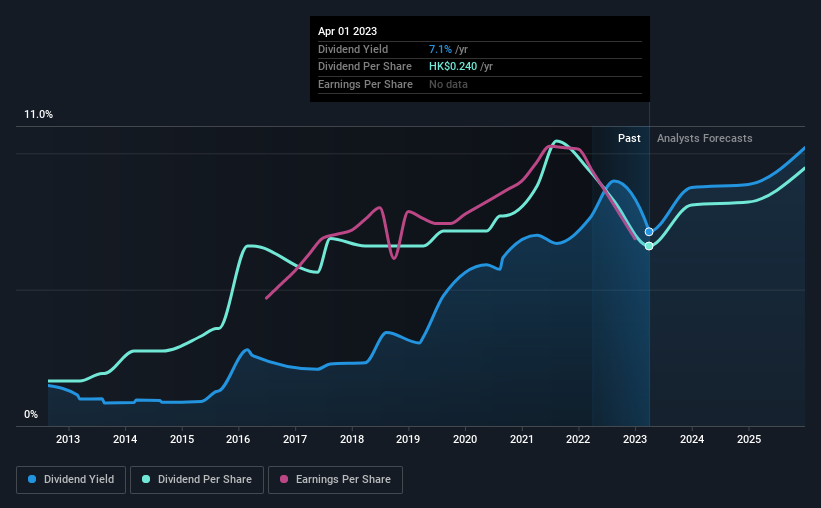Toggle the Dividend Per Share legend button
The width and height of the screenshot is (821, 508).
click(x=197, y=480)
